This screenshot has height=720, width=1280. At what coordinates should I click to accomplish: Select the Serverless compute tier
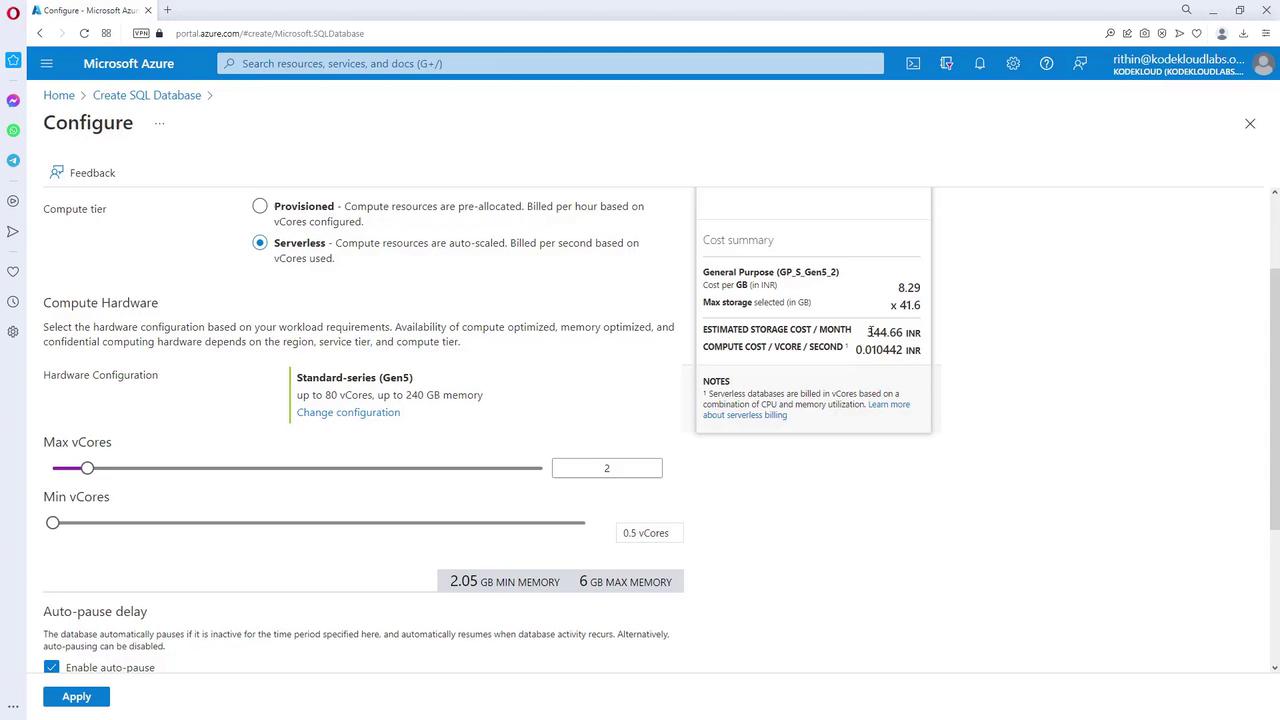pos(260,243)
